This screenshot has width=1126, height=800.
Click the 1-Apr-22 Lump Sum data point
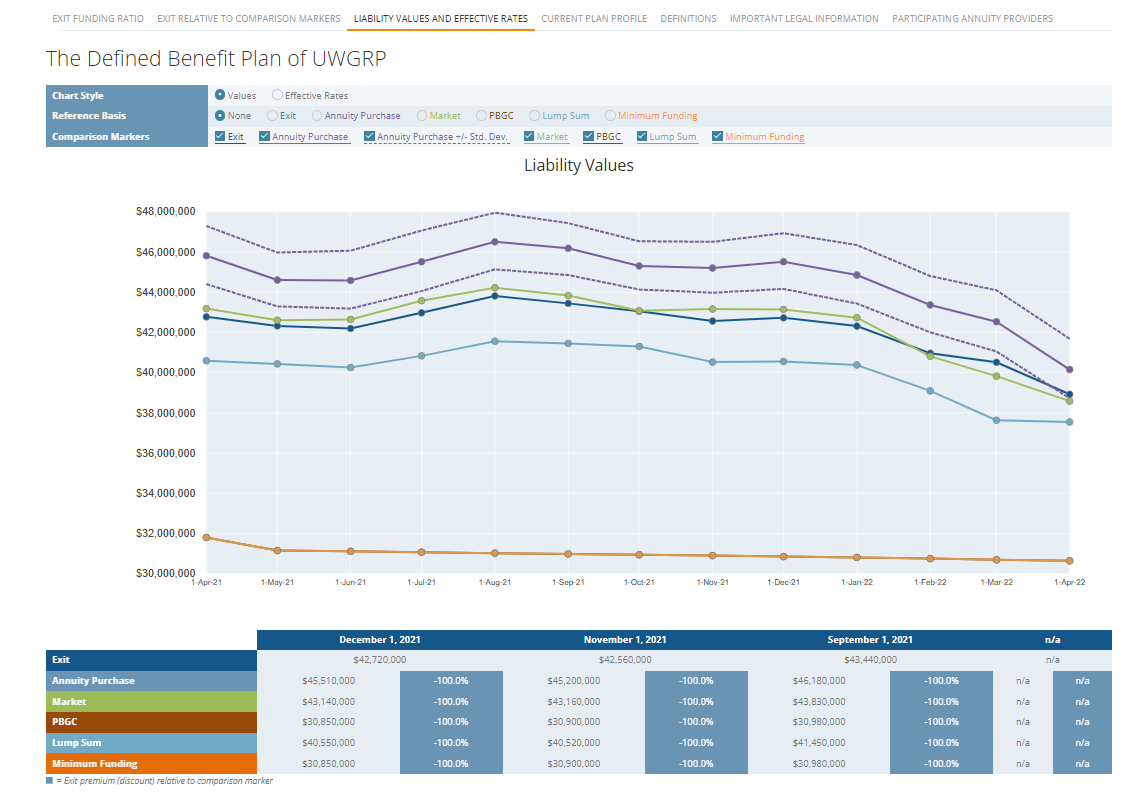pos(1069,422)
